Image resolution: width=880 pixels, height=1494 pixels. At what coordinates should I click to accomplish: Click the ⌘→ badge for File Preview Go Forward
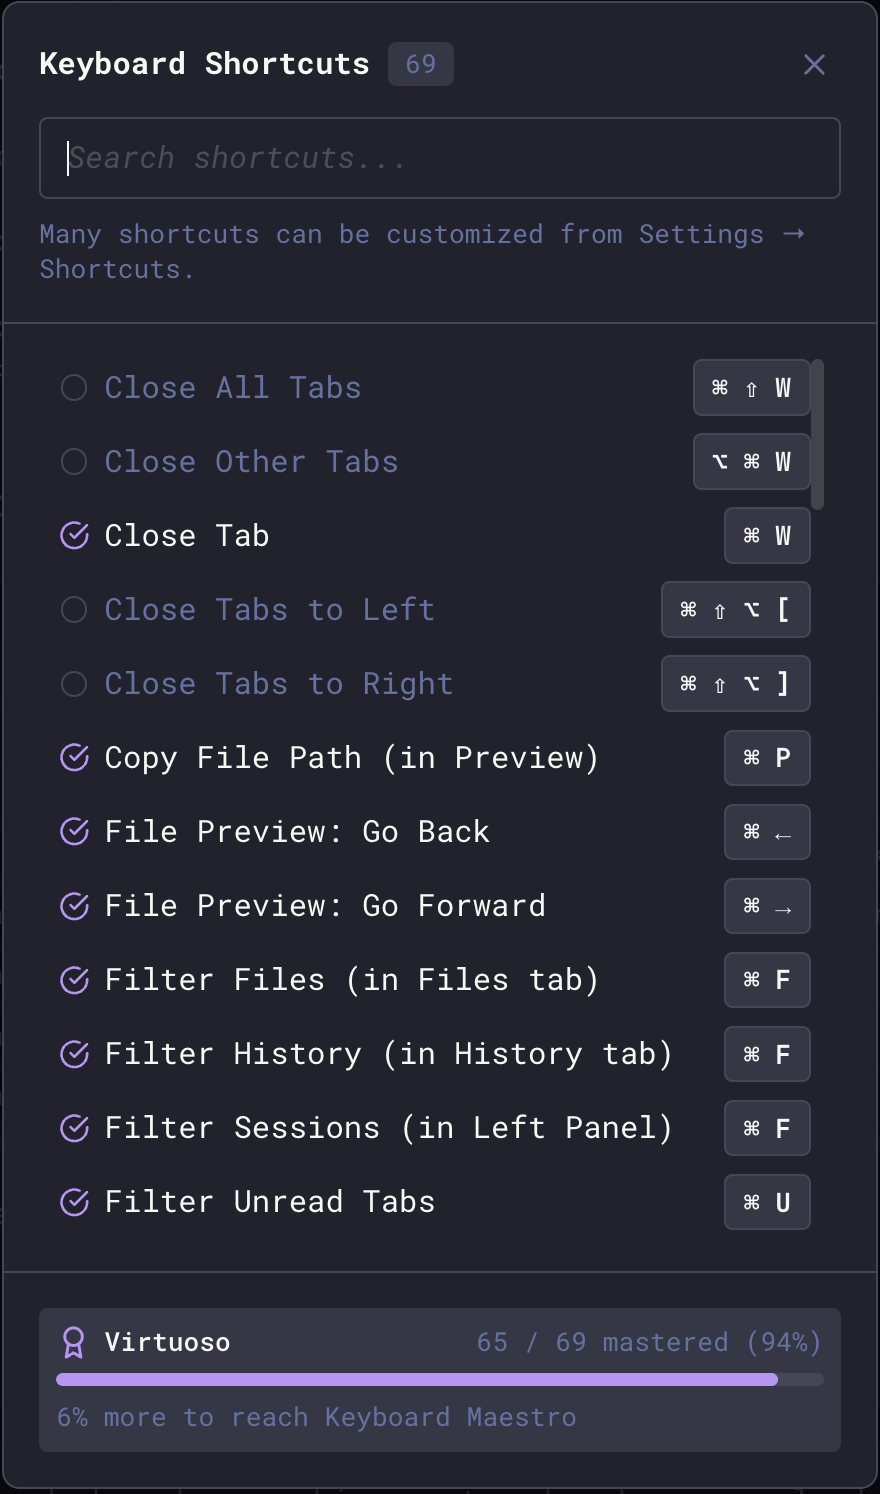pyautogui.click(x=767, y=906)
